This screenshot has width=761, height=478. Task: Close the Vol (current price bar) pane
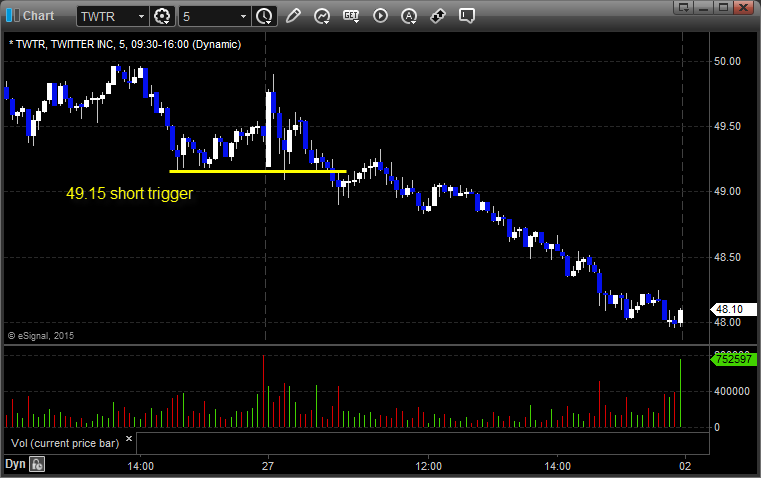129,439
